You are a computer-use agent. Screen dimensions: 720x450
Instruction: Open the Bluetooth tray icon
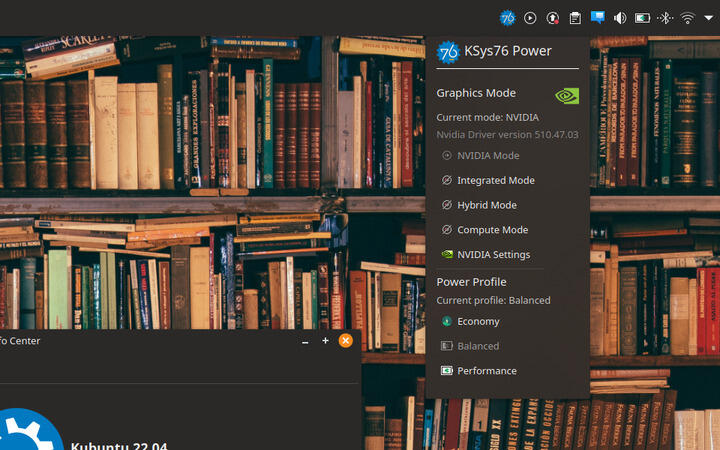click(x=665, y=18)
